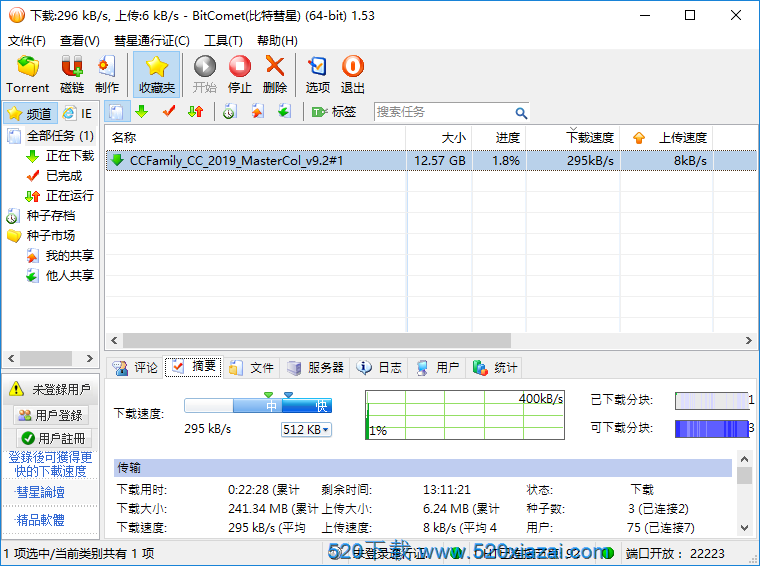Open the 摘要 summary tab
The width and height of the screenshot is (760, 566).
point(193,367)
